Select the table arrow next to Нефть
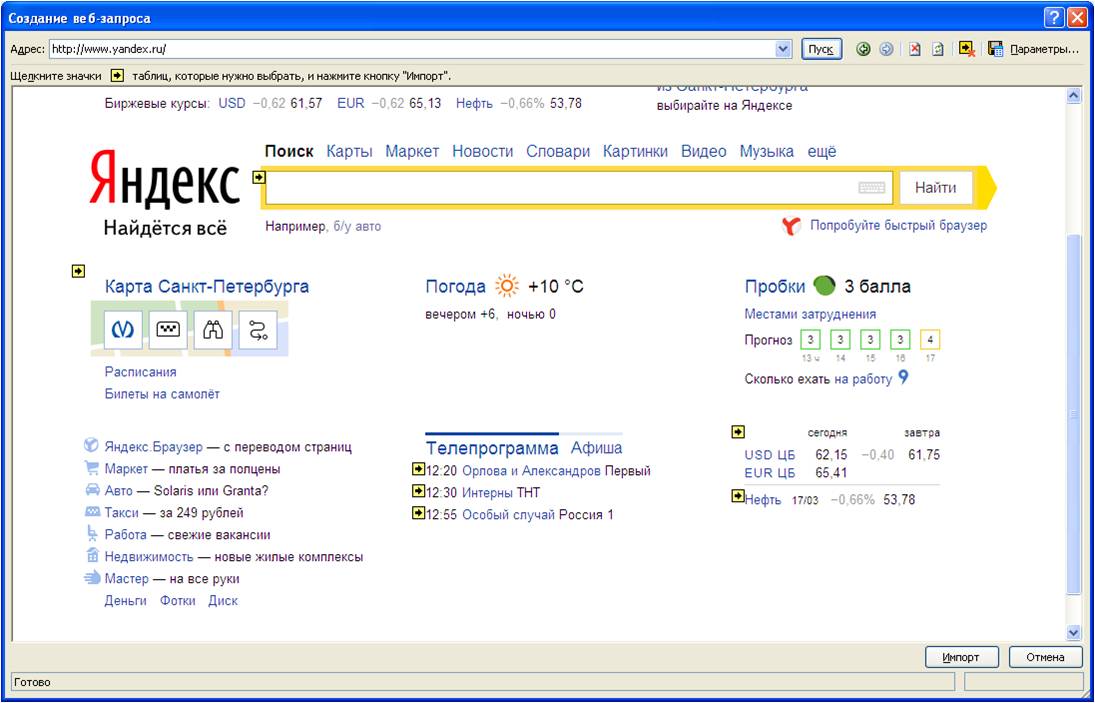The width and height of the screenshot is (1095, 703). coord(738,496)
